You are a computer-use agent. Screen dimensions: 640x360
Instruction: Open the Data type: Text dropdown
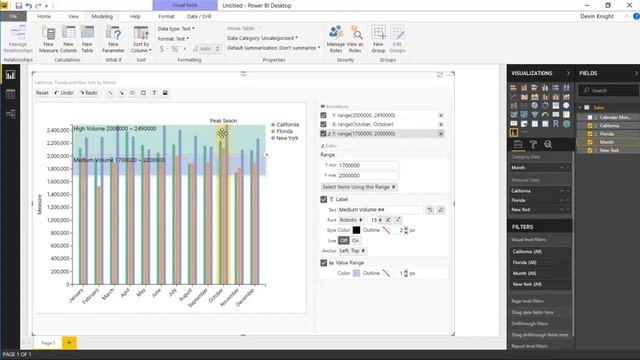pos(176,29)
